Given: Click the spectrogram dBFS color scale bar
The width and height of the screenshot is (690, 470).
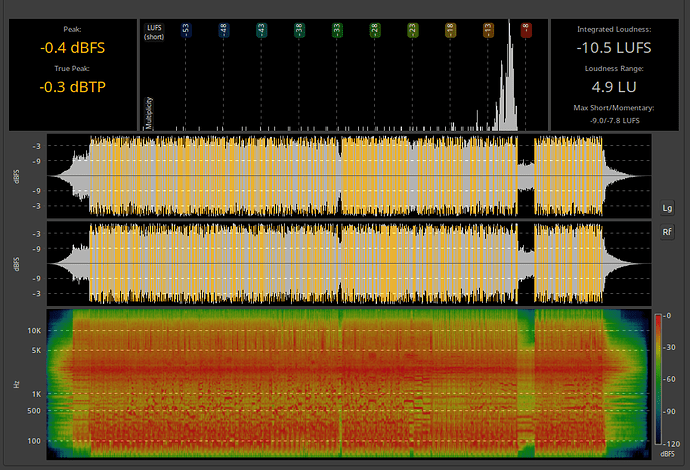Looking at the screenshot, I should click(658, 379).
